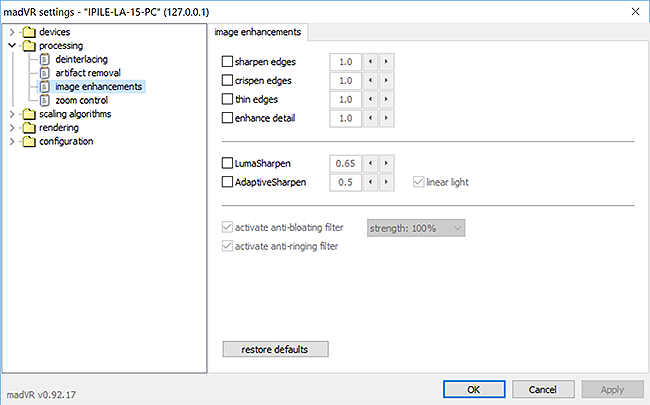
Task: Toggle activate anti-bloating filter checkbox
Action: pyautogui.click(x=227, y=227)
